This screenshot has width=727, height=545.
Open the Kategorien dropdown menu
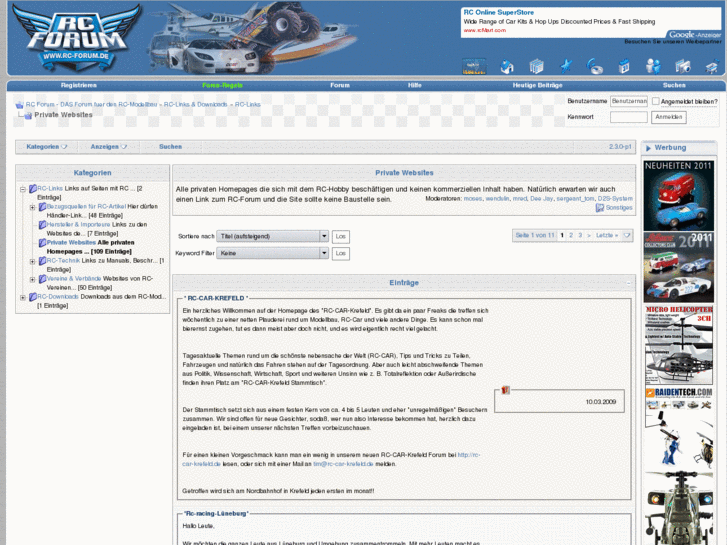[x=46, y=147]
